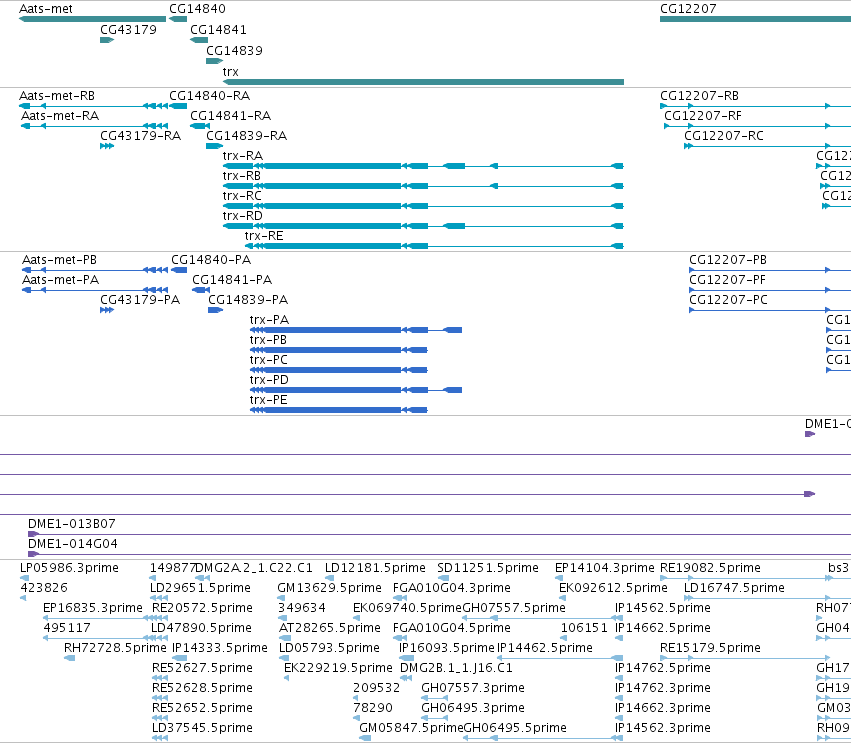
Task: Click the RE19082.5prime EST label
Action: coord(710,568)
